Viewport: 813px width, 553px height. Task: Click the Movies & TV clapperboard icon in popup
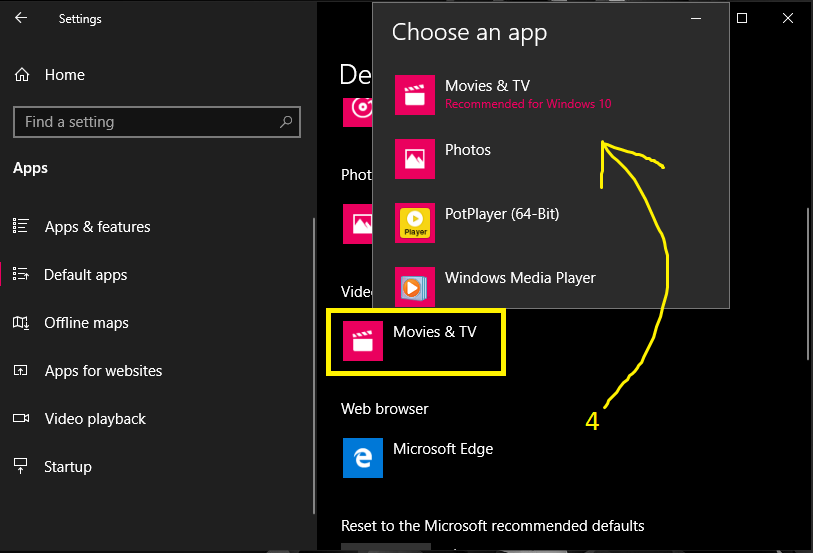tap(415, 95)
